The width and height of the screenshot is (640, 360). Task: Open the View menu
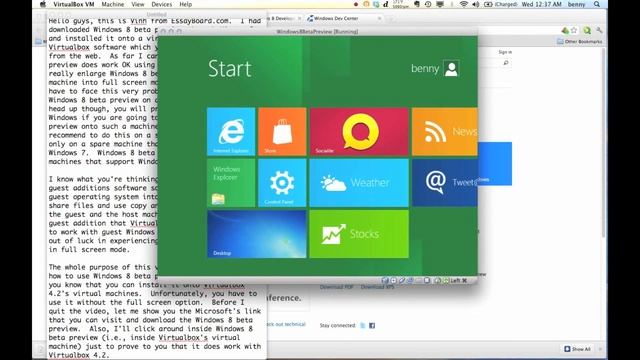pyautogui.click(x=138, y=4)
